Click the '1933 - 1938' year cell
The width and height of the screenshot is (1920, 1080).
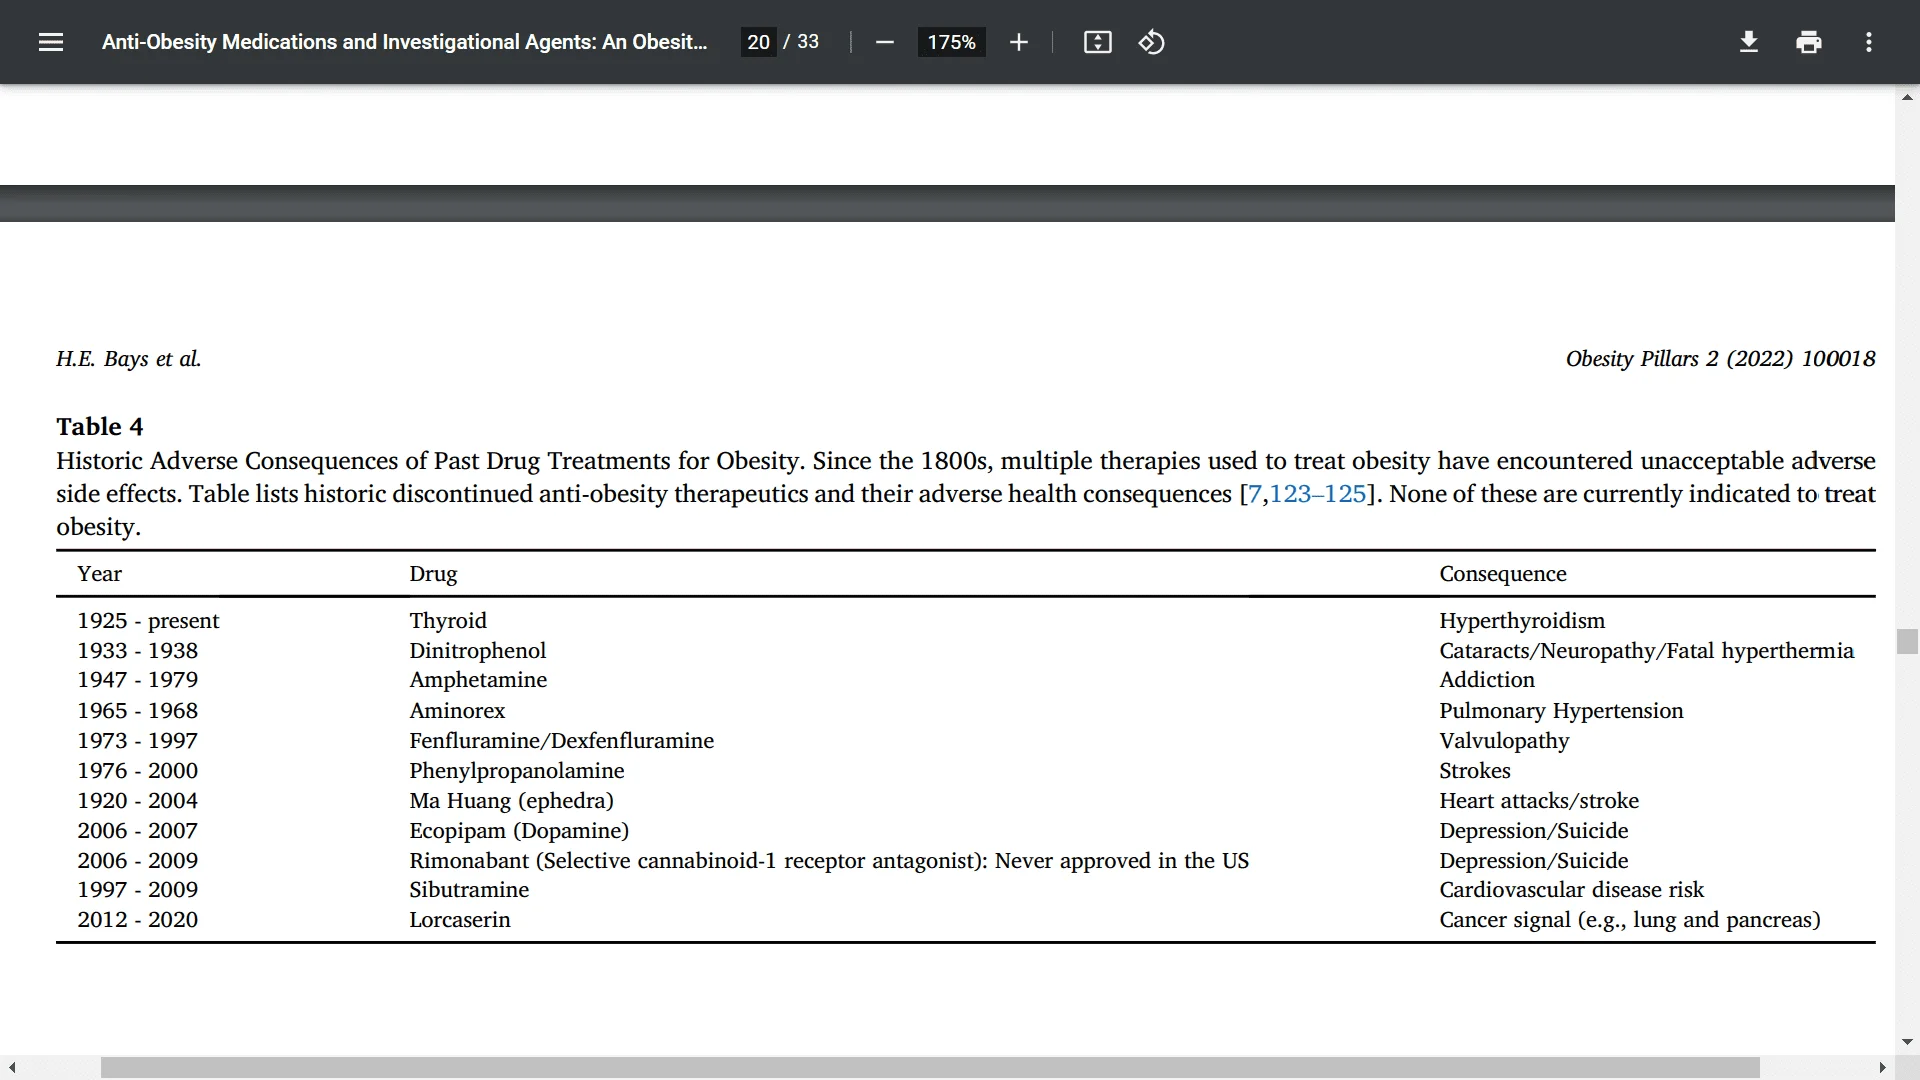(137, 651)
